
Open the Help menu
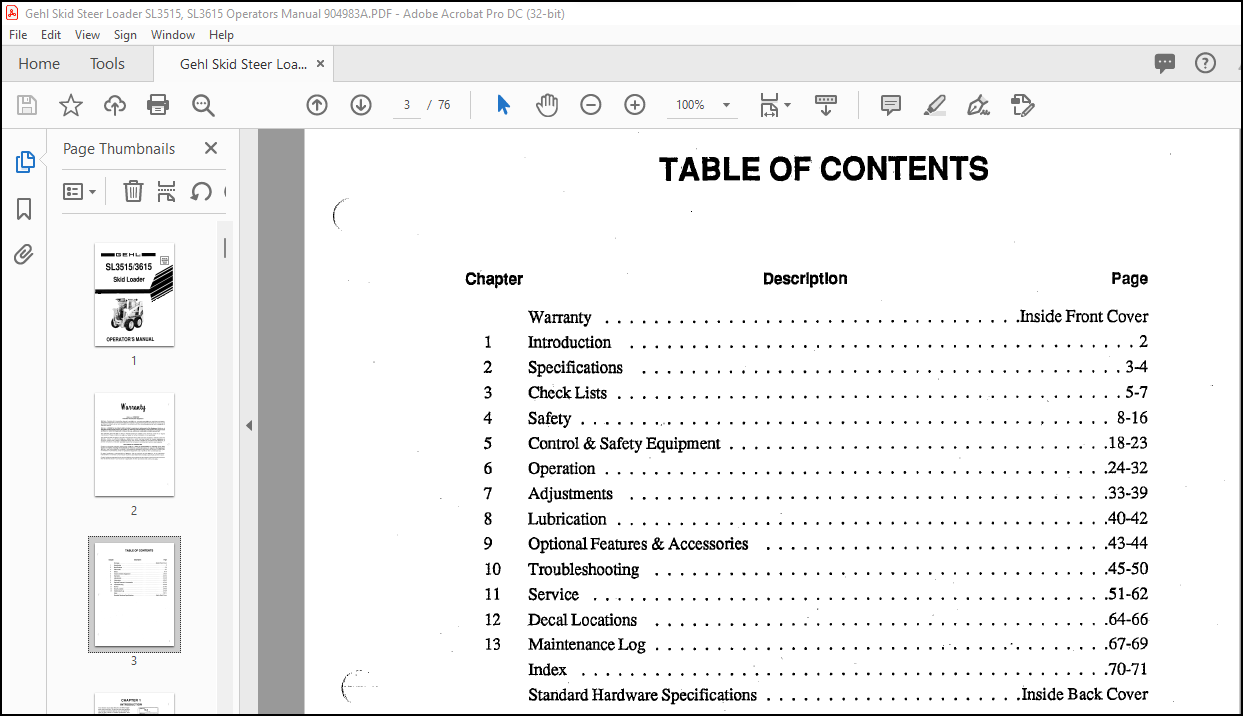[x=221, y=34]
